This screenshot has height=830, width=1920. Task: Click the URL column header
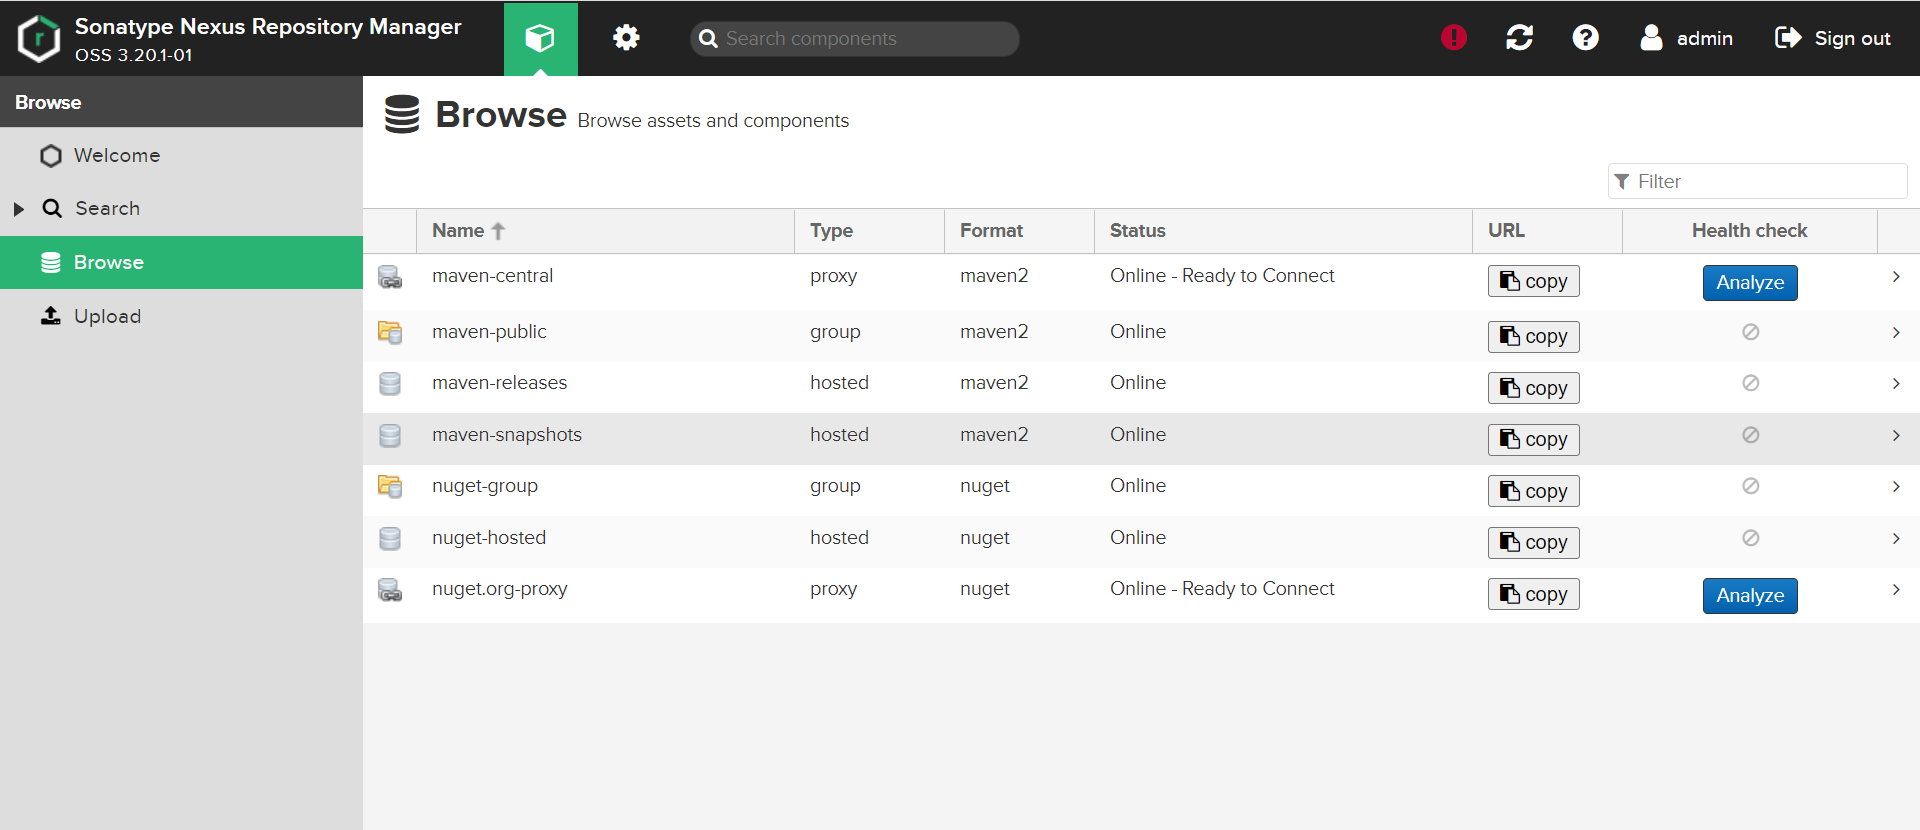(1547, 231)
